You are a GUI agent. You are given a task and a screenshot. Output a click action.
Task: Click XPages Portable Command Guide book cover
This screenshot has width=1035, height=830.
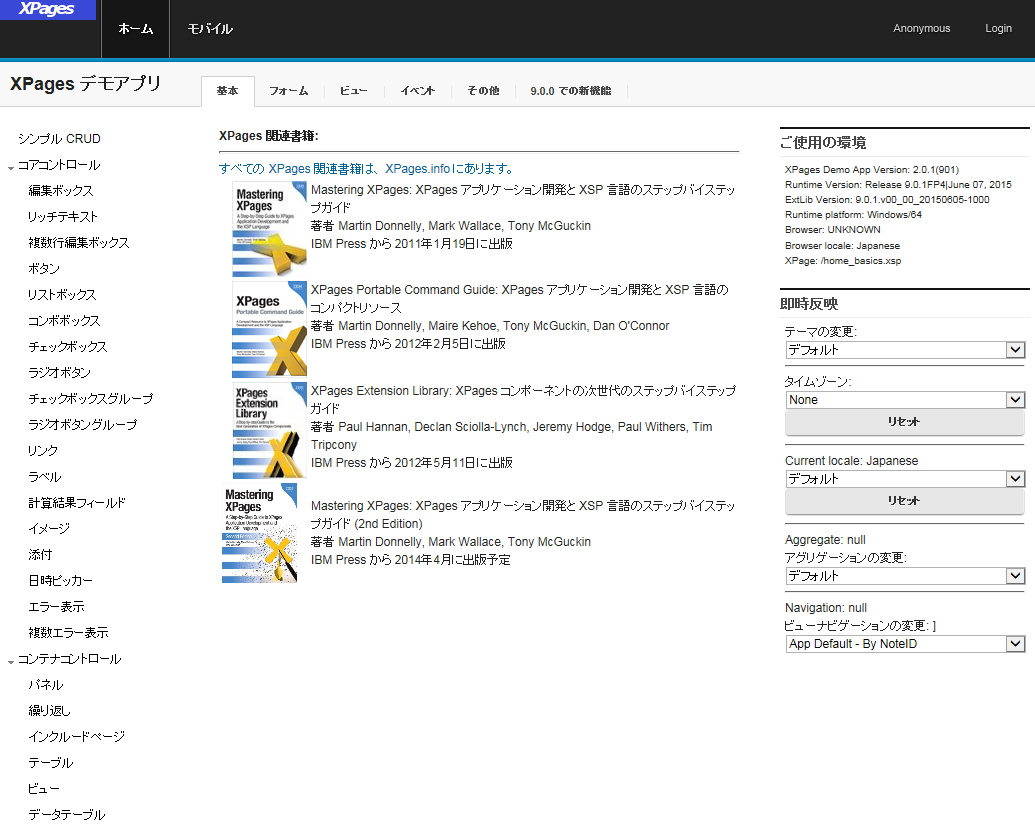click(x=269, y=328)
